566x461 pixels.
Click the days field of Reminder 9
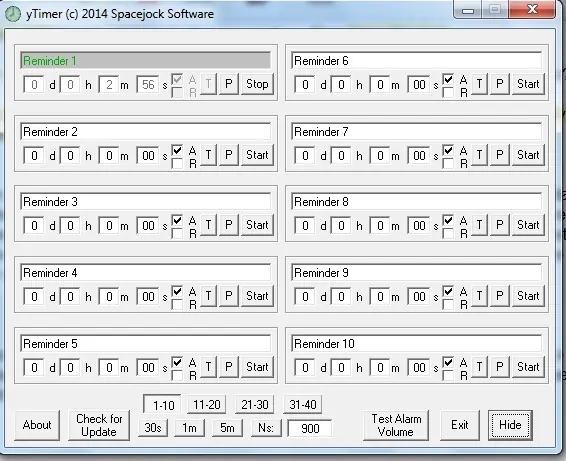pyautogui.click(x=305, y=297)
